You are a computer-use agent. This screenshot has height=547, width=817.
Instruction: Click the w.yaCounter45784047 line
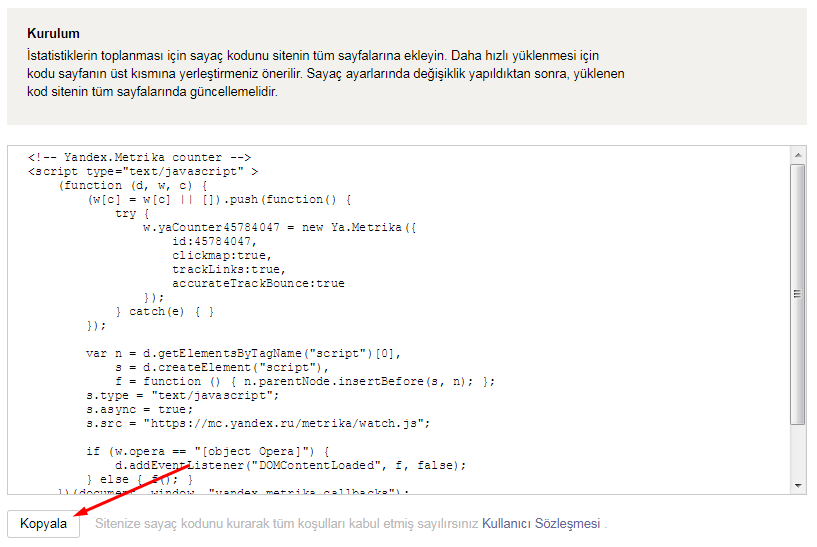point(279,228)
